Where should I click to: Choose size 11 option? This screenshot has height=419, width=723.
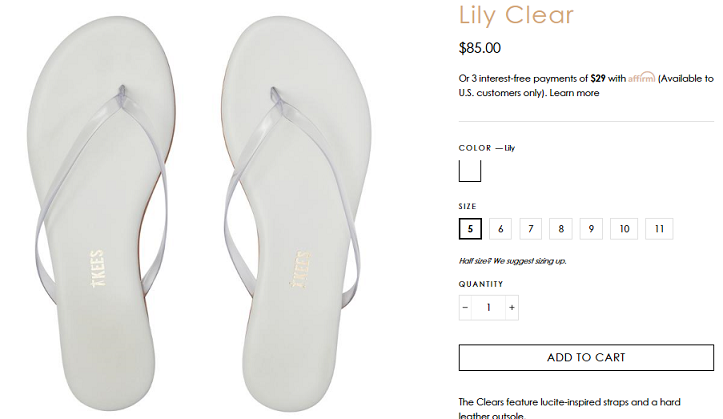[x=659, y=229]
